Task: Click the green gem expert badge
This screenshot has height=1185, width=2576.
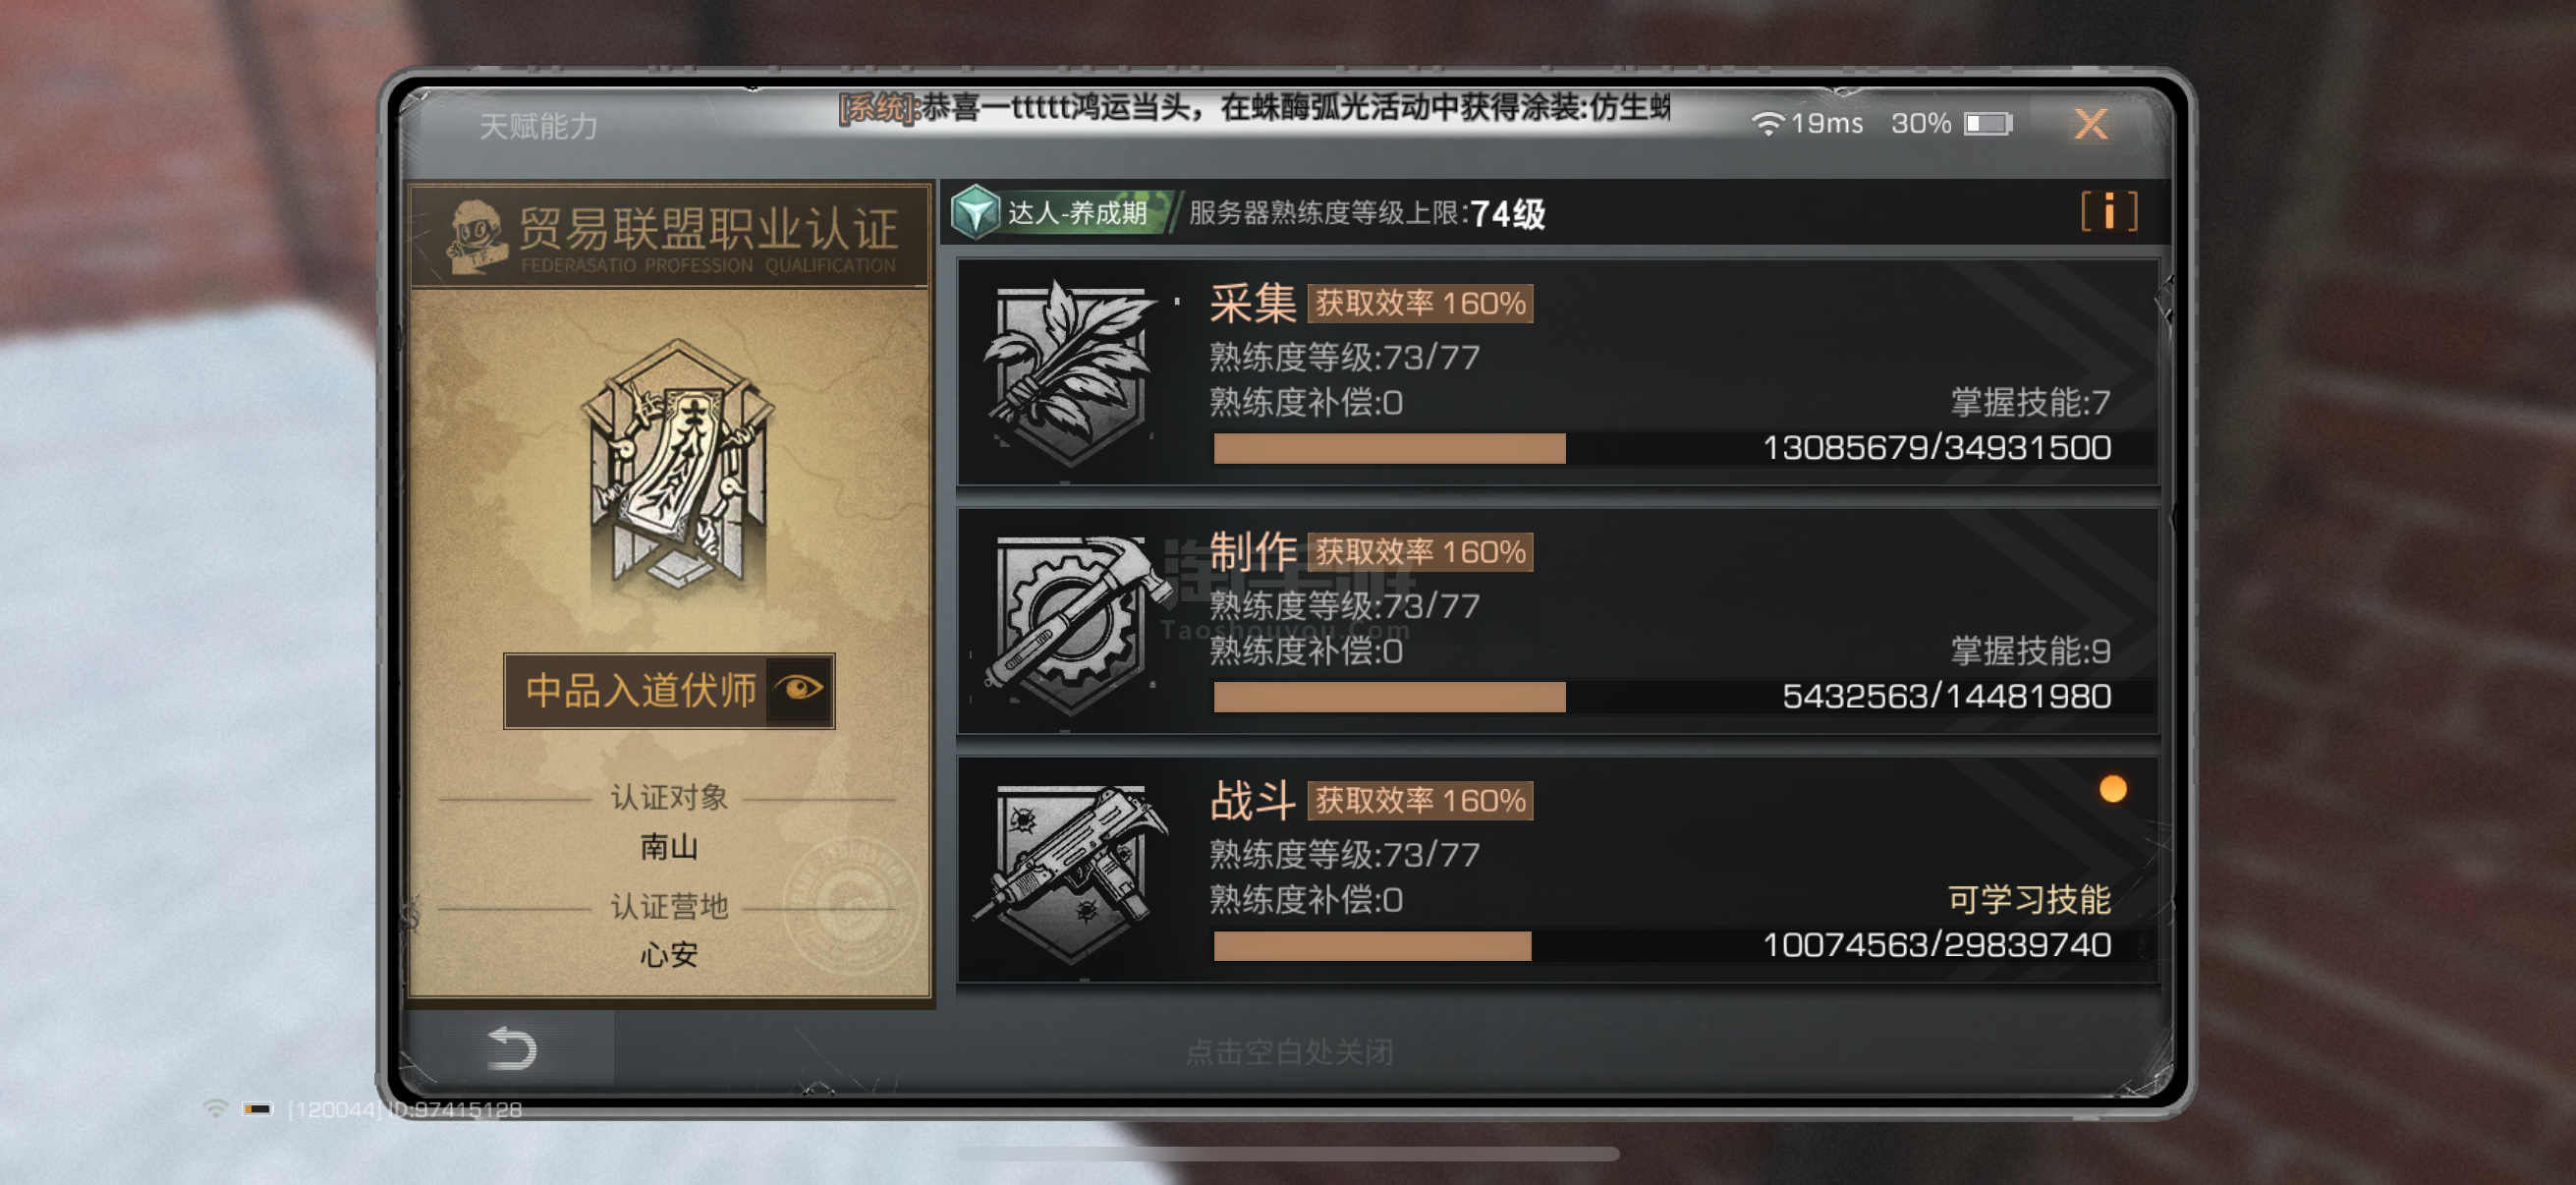Action: click(974, 212)
